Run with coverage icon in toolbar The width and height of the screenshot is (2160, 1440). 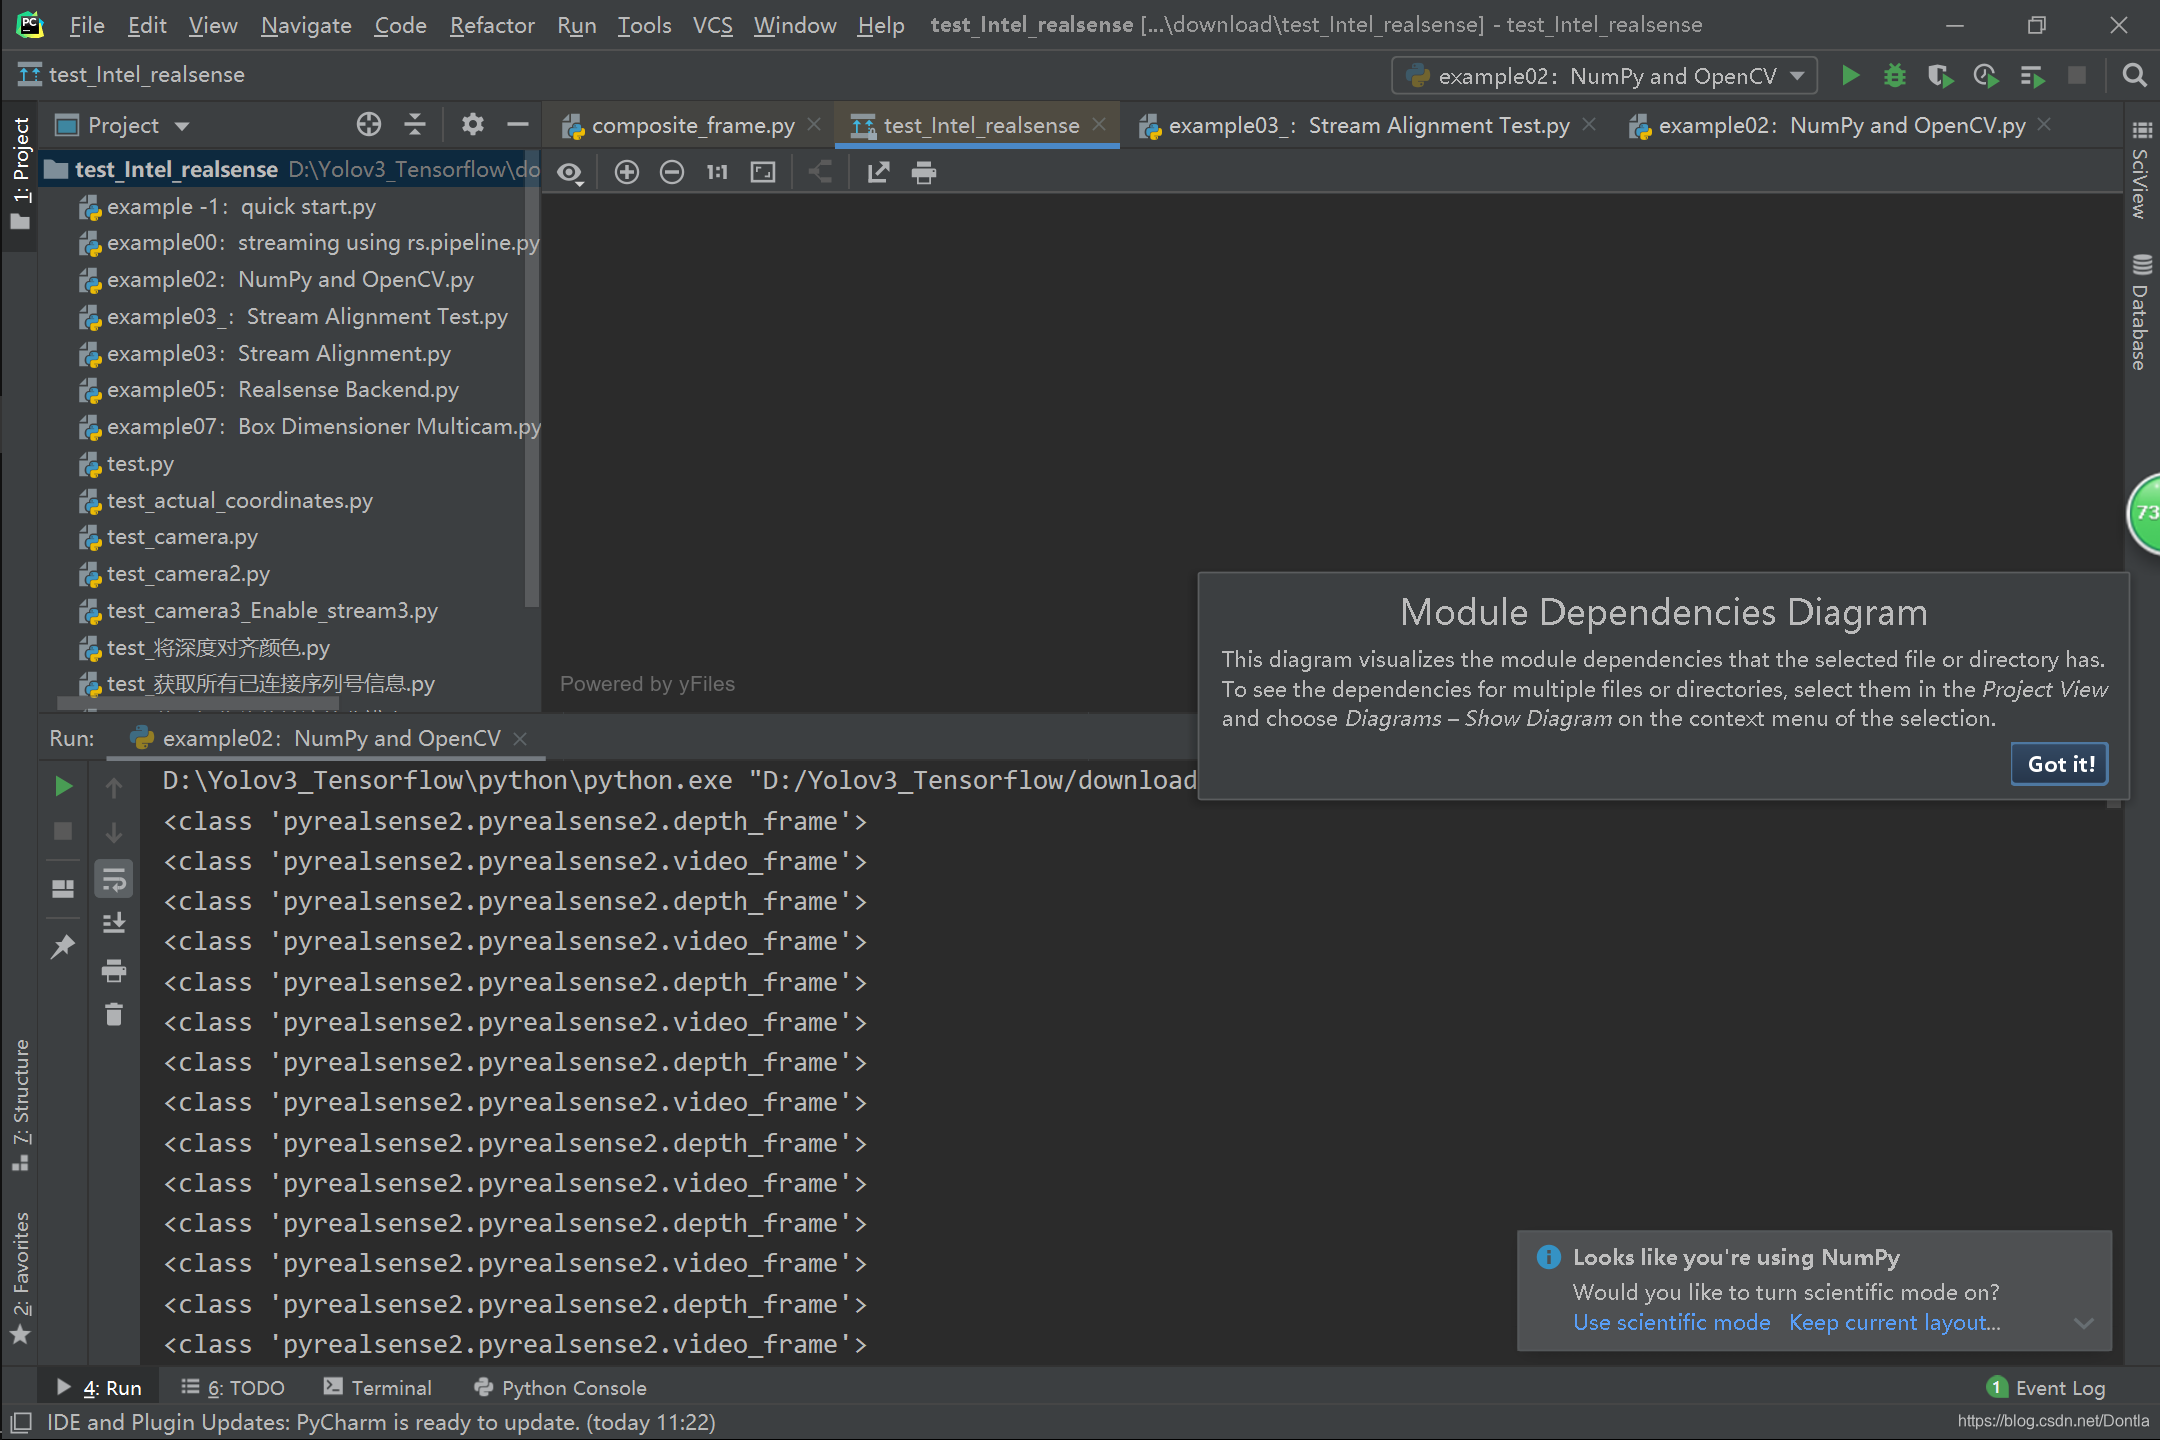(x=1940, y=76)
